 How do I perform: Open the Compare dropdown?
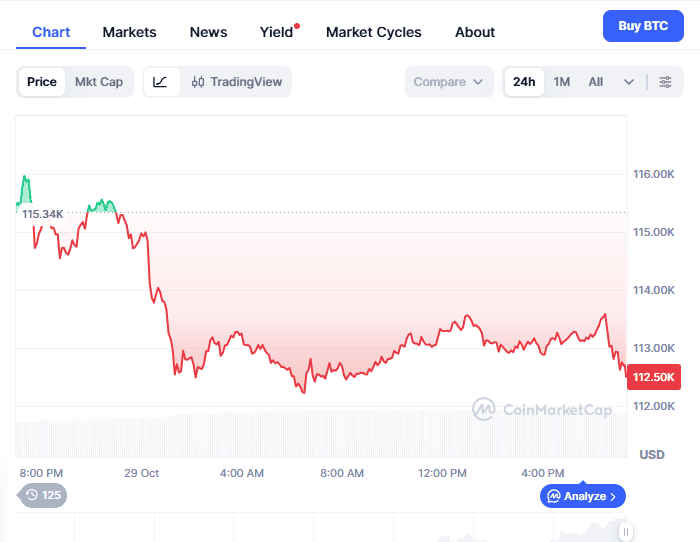449,82
